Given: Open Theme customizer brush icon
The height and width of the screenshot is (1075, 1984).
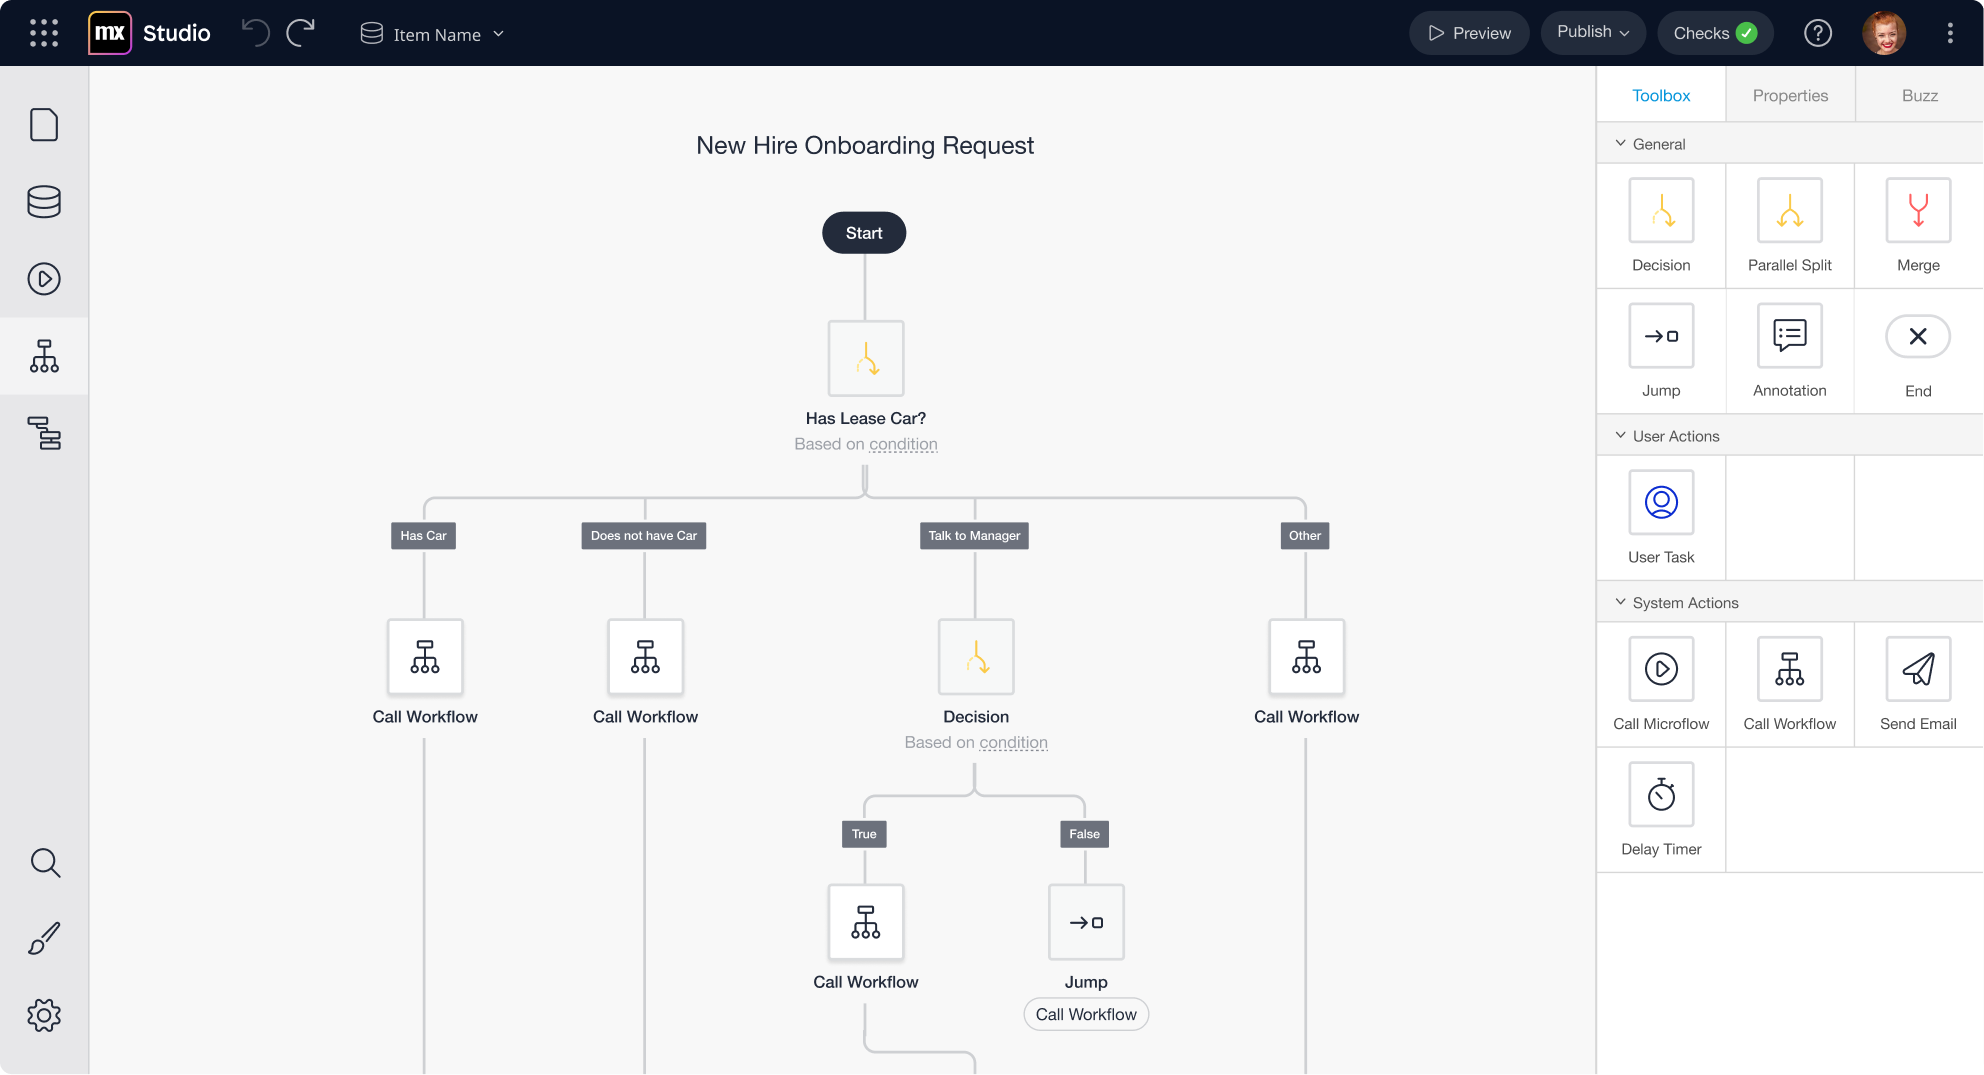Looking at the screenshot, I should [44, 938].
